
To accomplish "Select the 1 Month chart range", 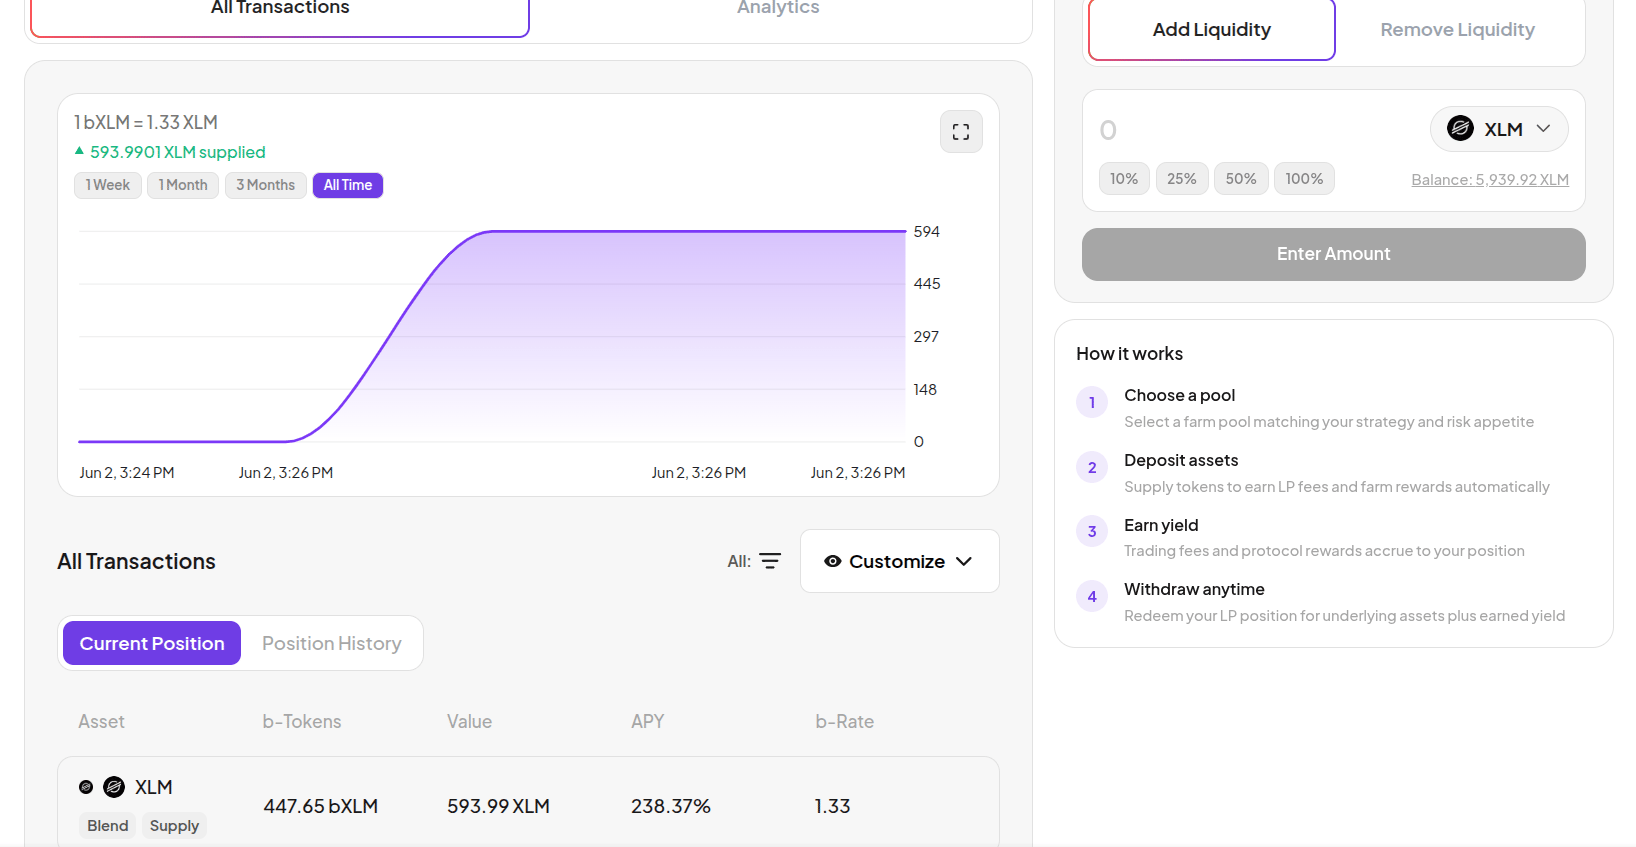I will [x=183, y=185].
